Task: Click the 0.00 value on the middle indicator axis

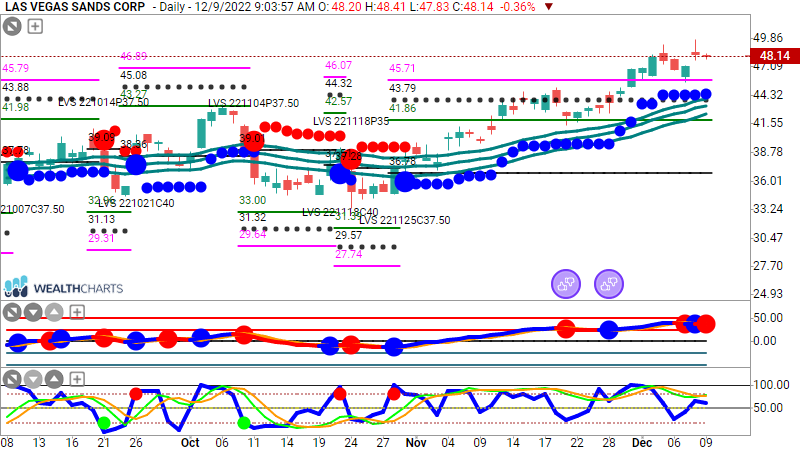Action: point(765,341)
